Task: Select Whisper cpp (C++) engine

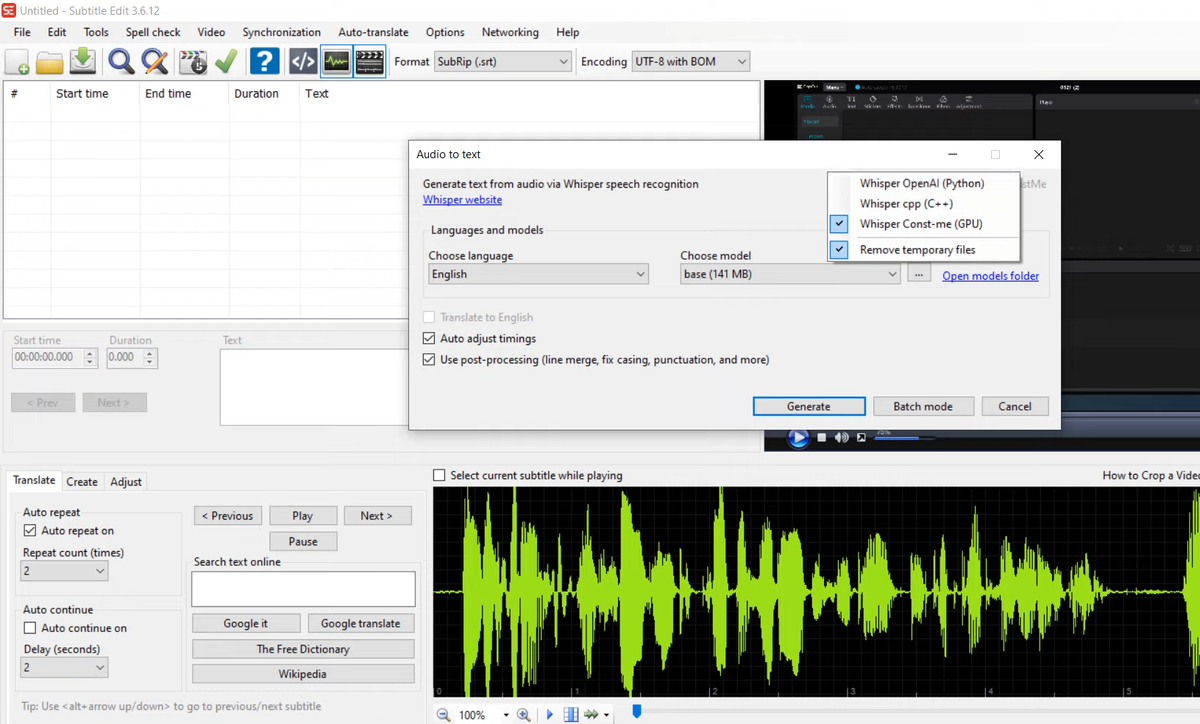Action: point(922,203)
